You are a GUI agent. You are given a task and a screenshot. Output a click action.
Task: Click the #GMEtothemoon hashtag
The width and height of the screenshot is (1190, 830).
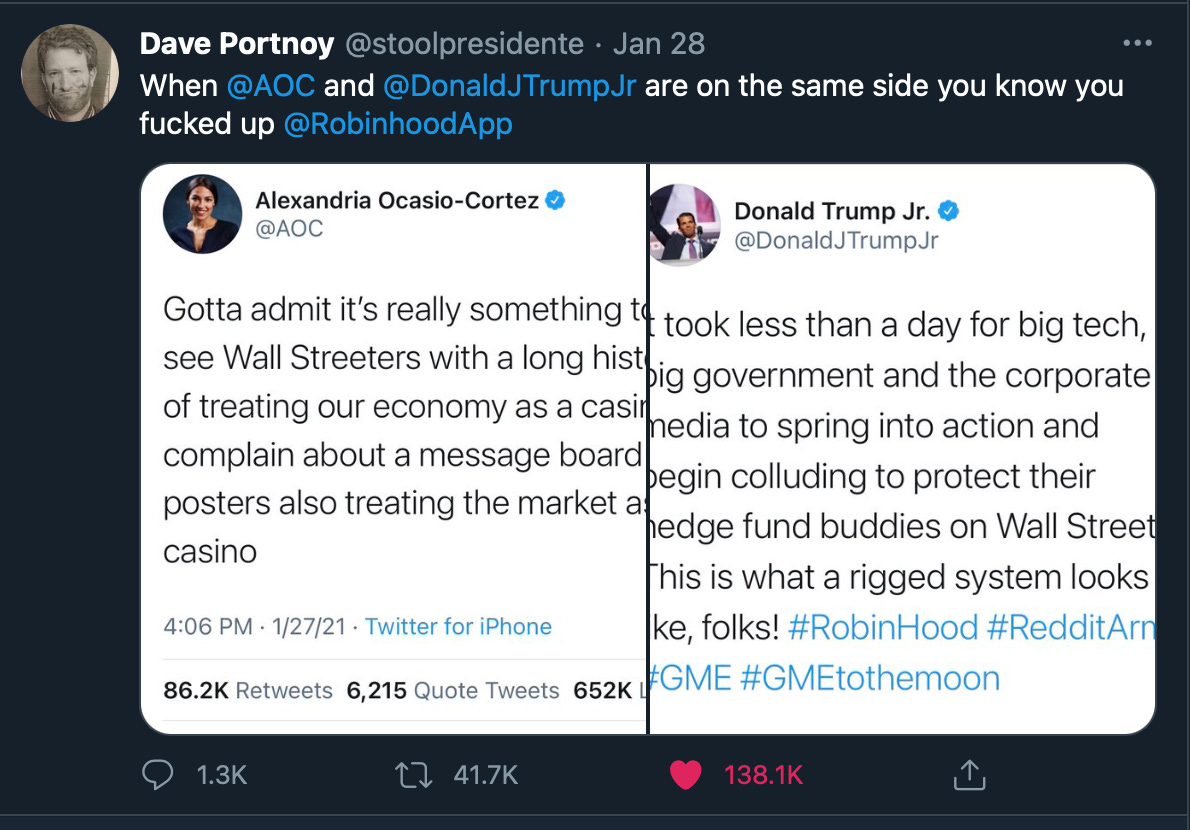[x=870, y=678]
